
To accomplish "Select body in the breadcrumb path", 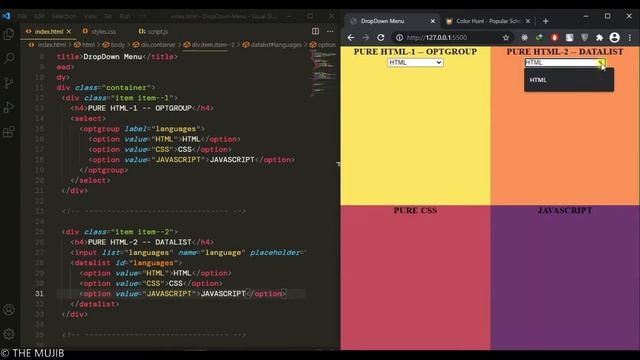I will click(x=118, y=45).
